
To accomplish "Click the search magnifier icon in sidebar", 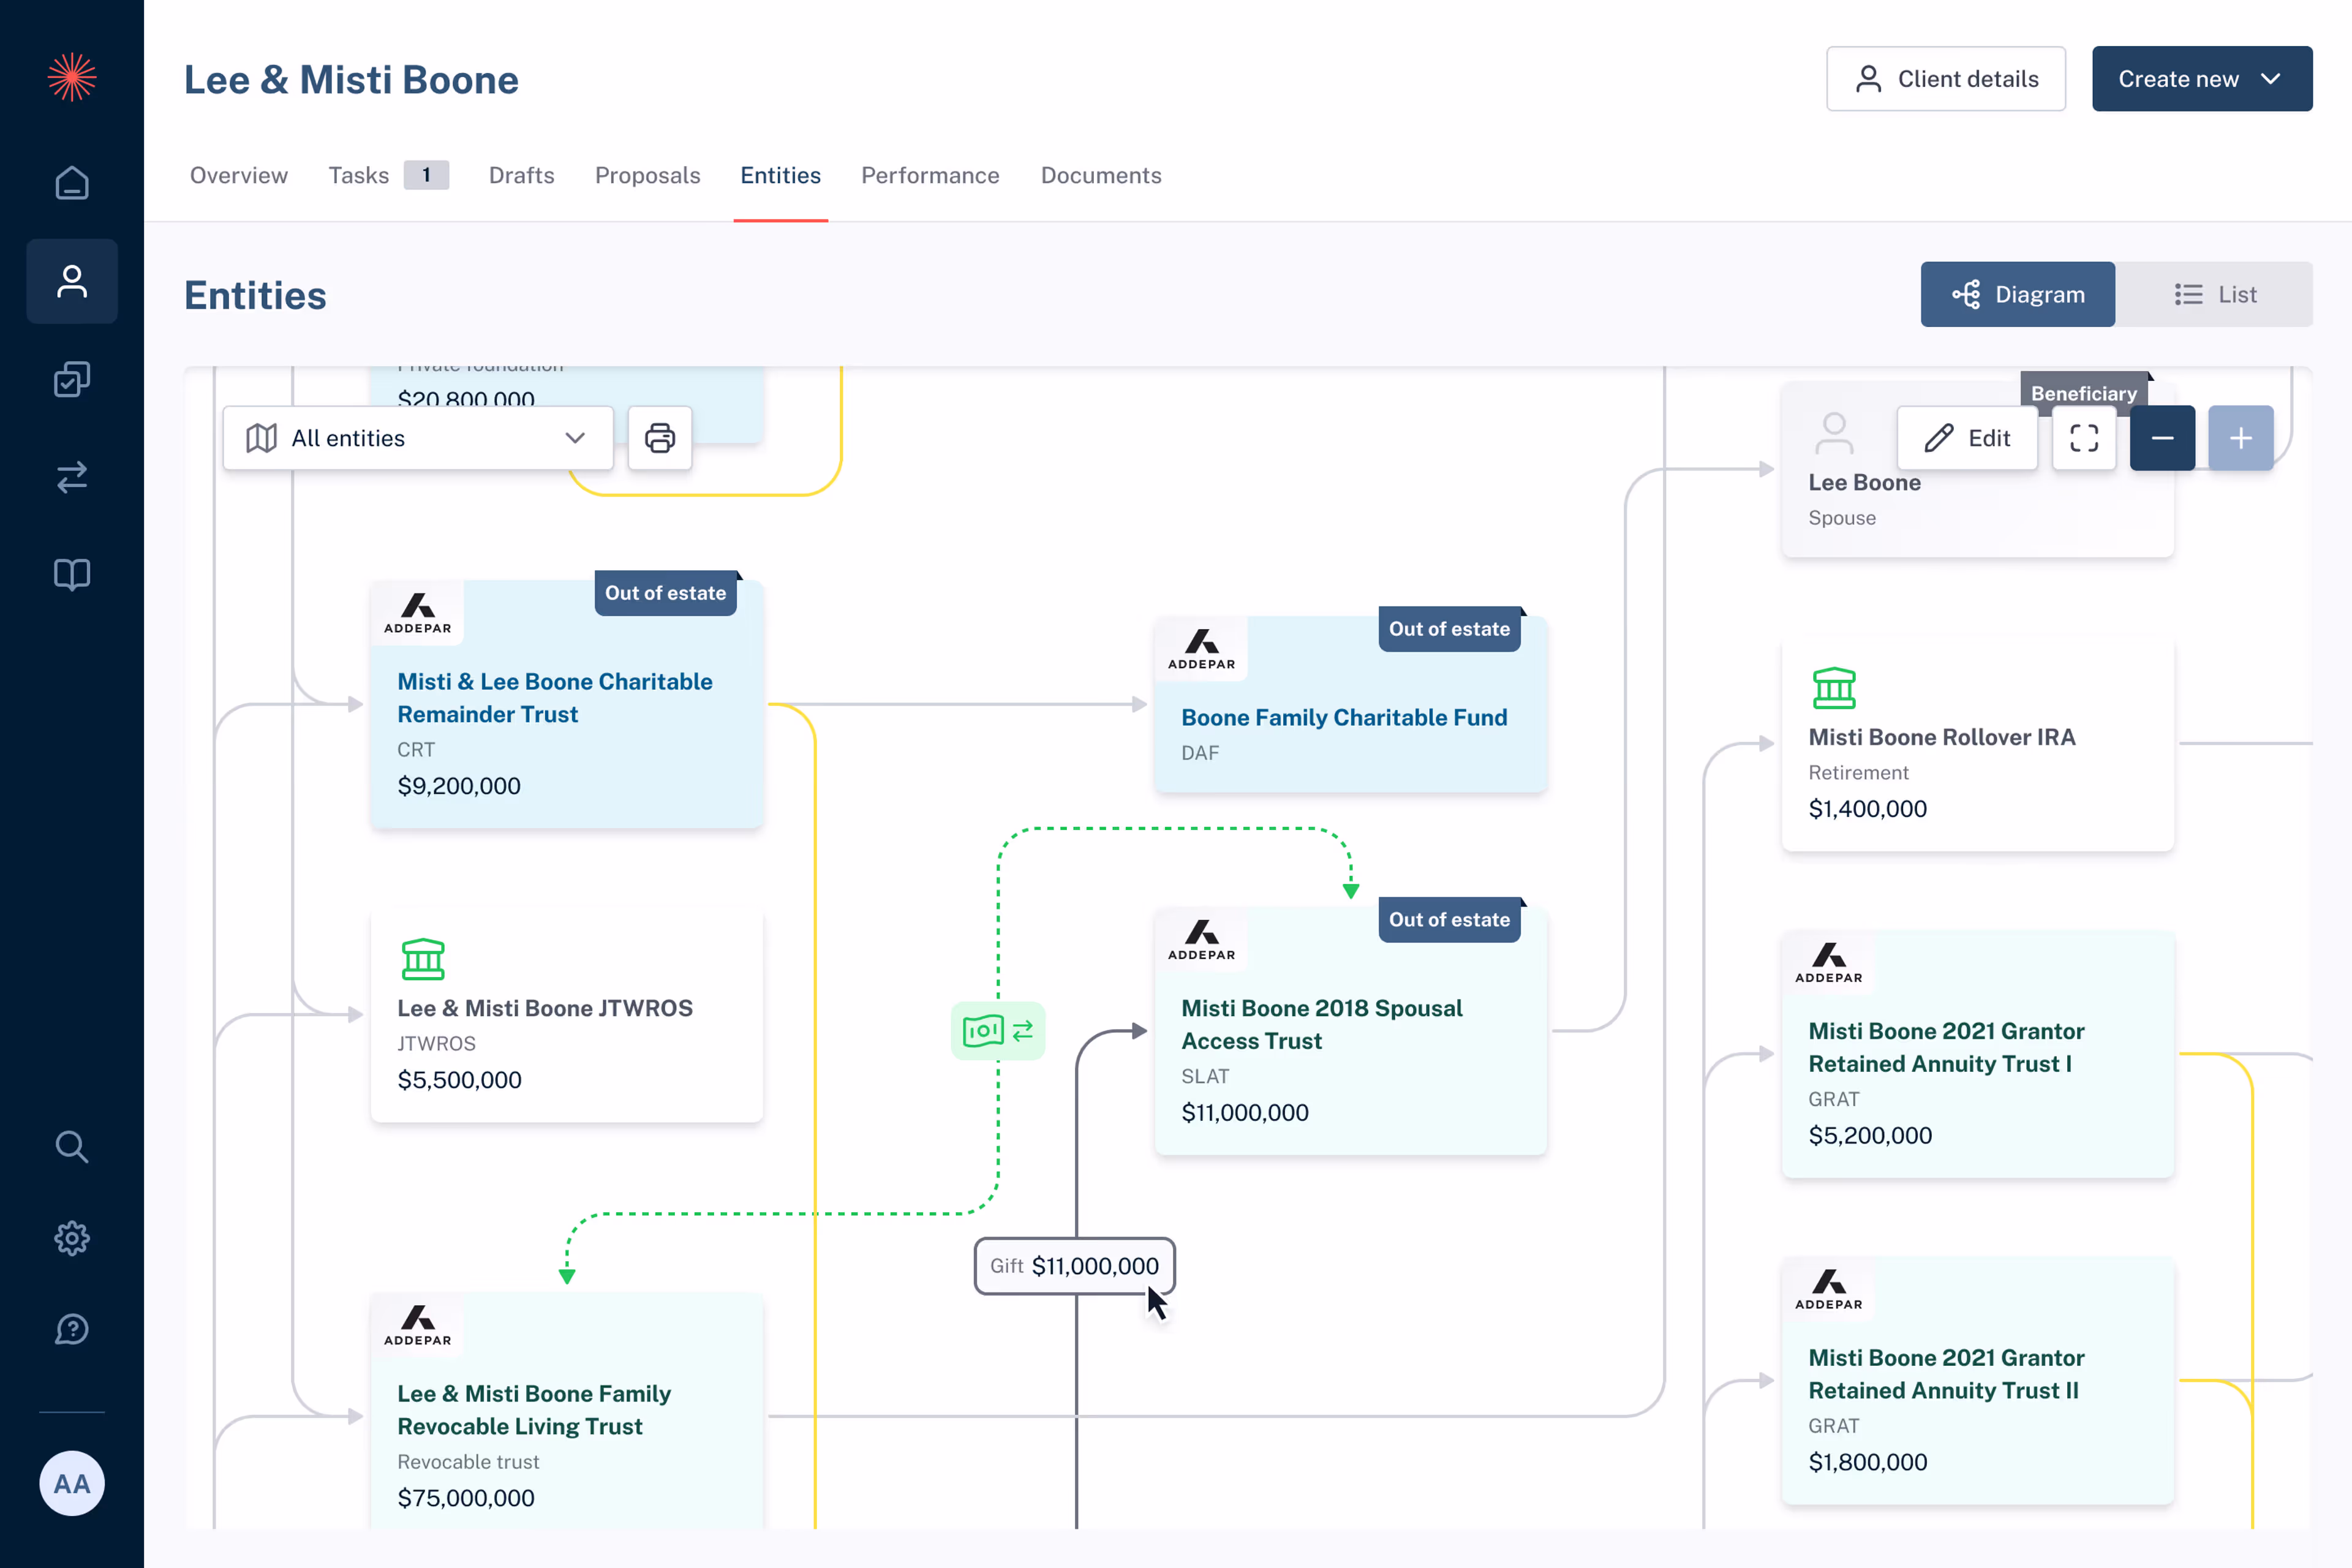I will (72, 1147).
